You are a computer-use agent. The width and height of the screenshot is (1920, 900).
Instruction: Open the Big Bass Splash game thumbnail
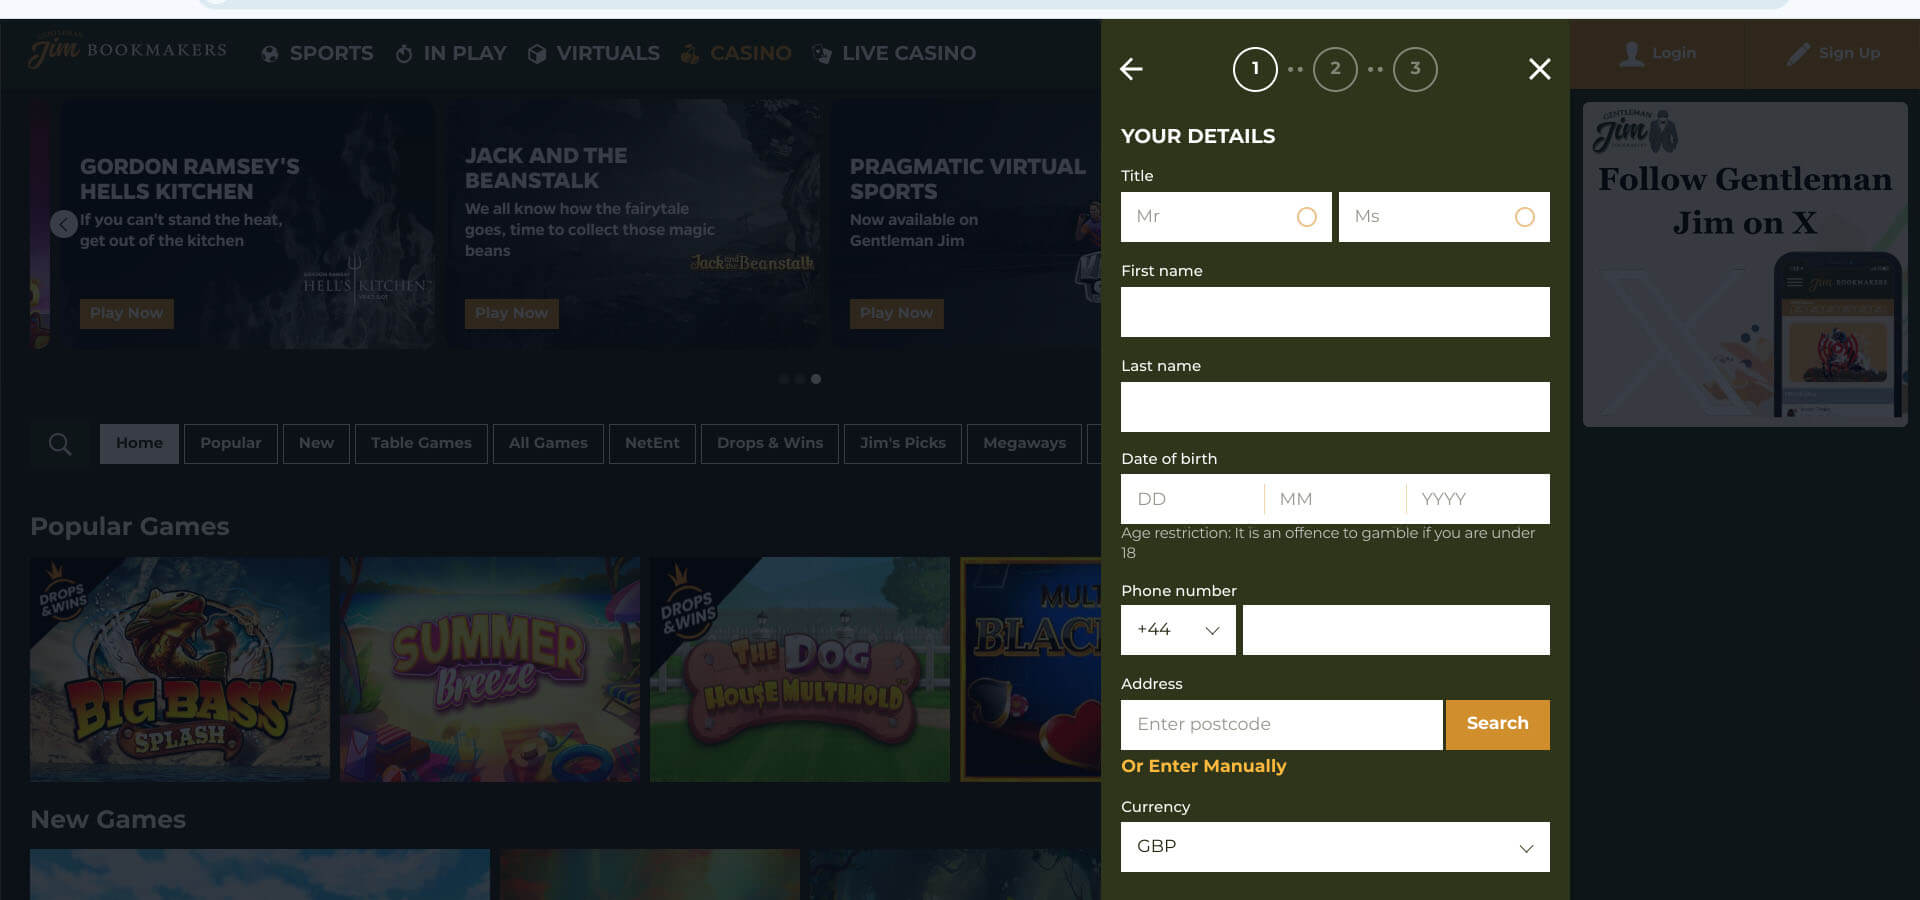[180, 669]
